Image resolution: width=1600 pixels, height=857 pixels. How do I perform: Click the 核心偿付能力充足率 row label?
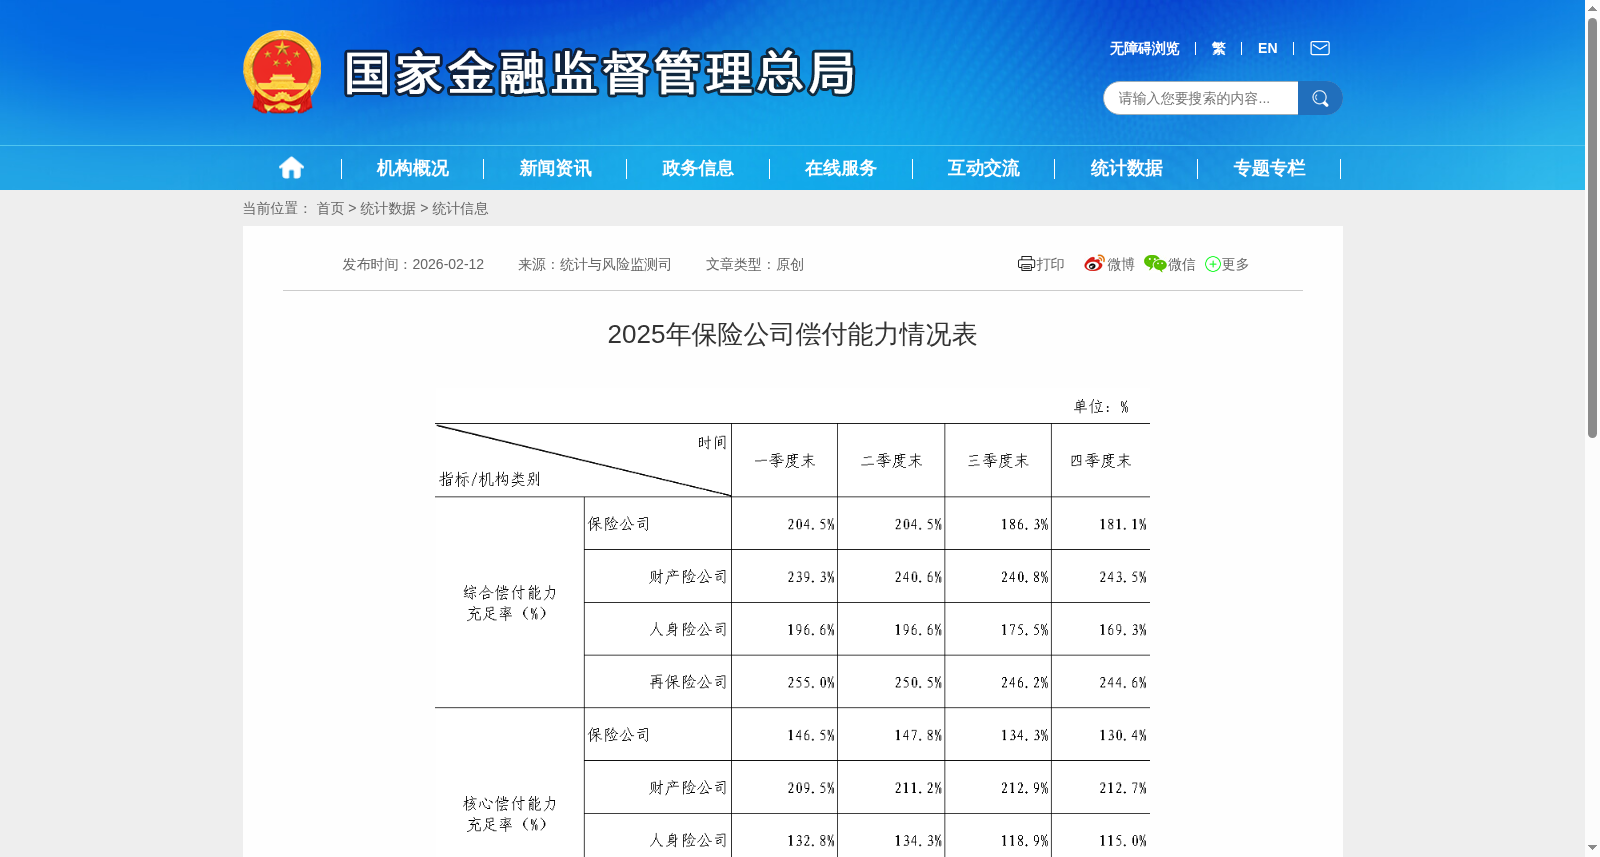pyautogui.click(x=510, y=814)
